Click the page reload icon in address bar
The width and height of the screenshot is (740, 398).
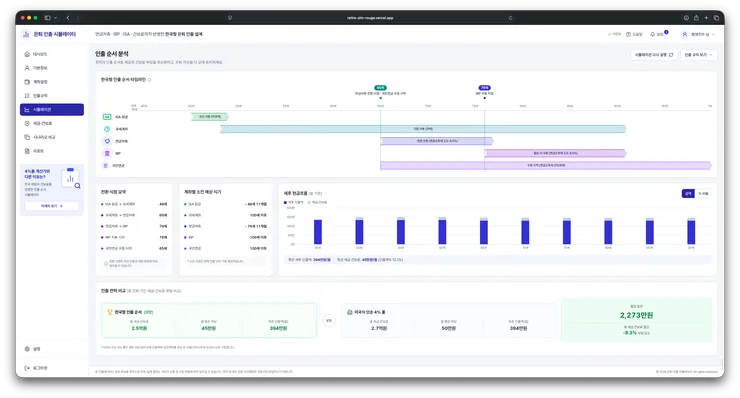(x=510, y=18)
